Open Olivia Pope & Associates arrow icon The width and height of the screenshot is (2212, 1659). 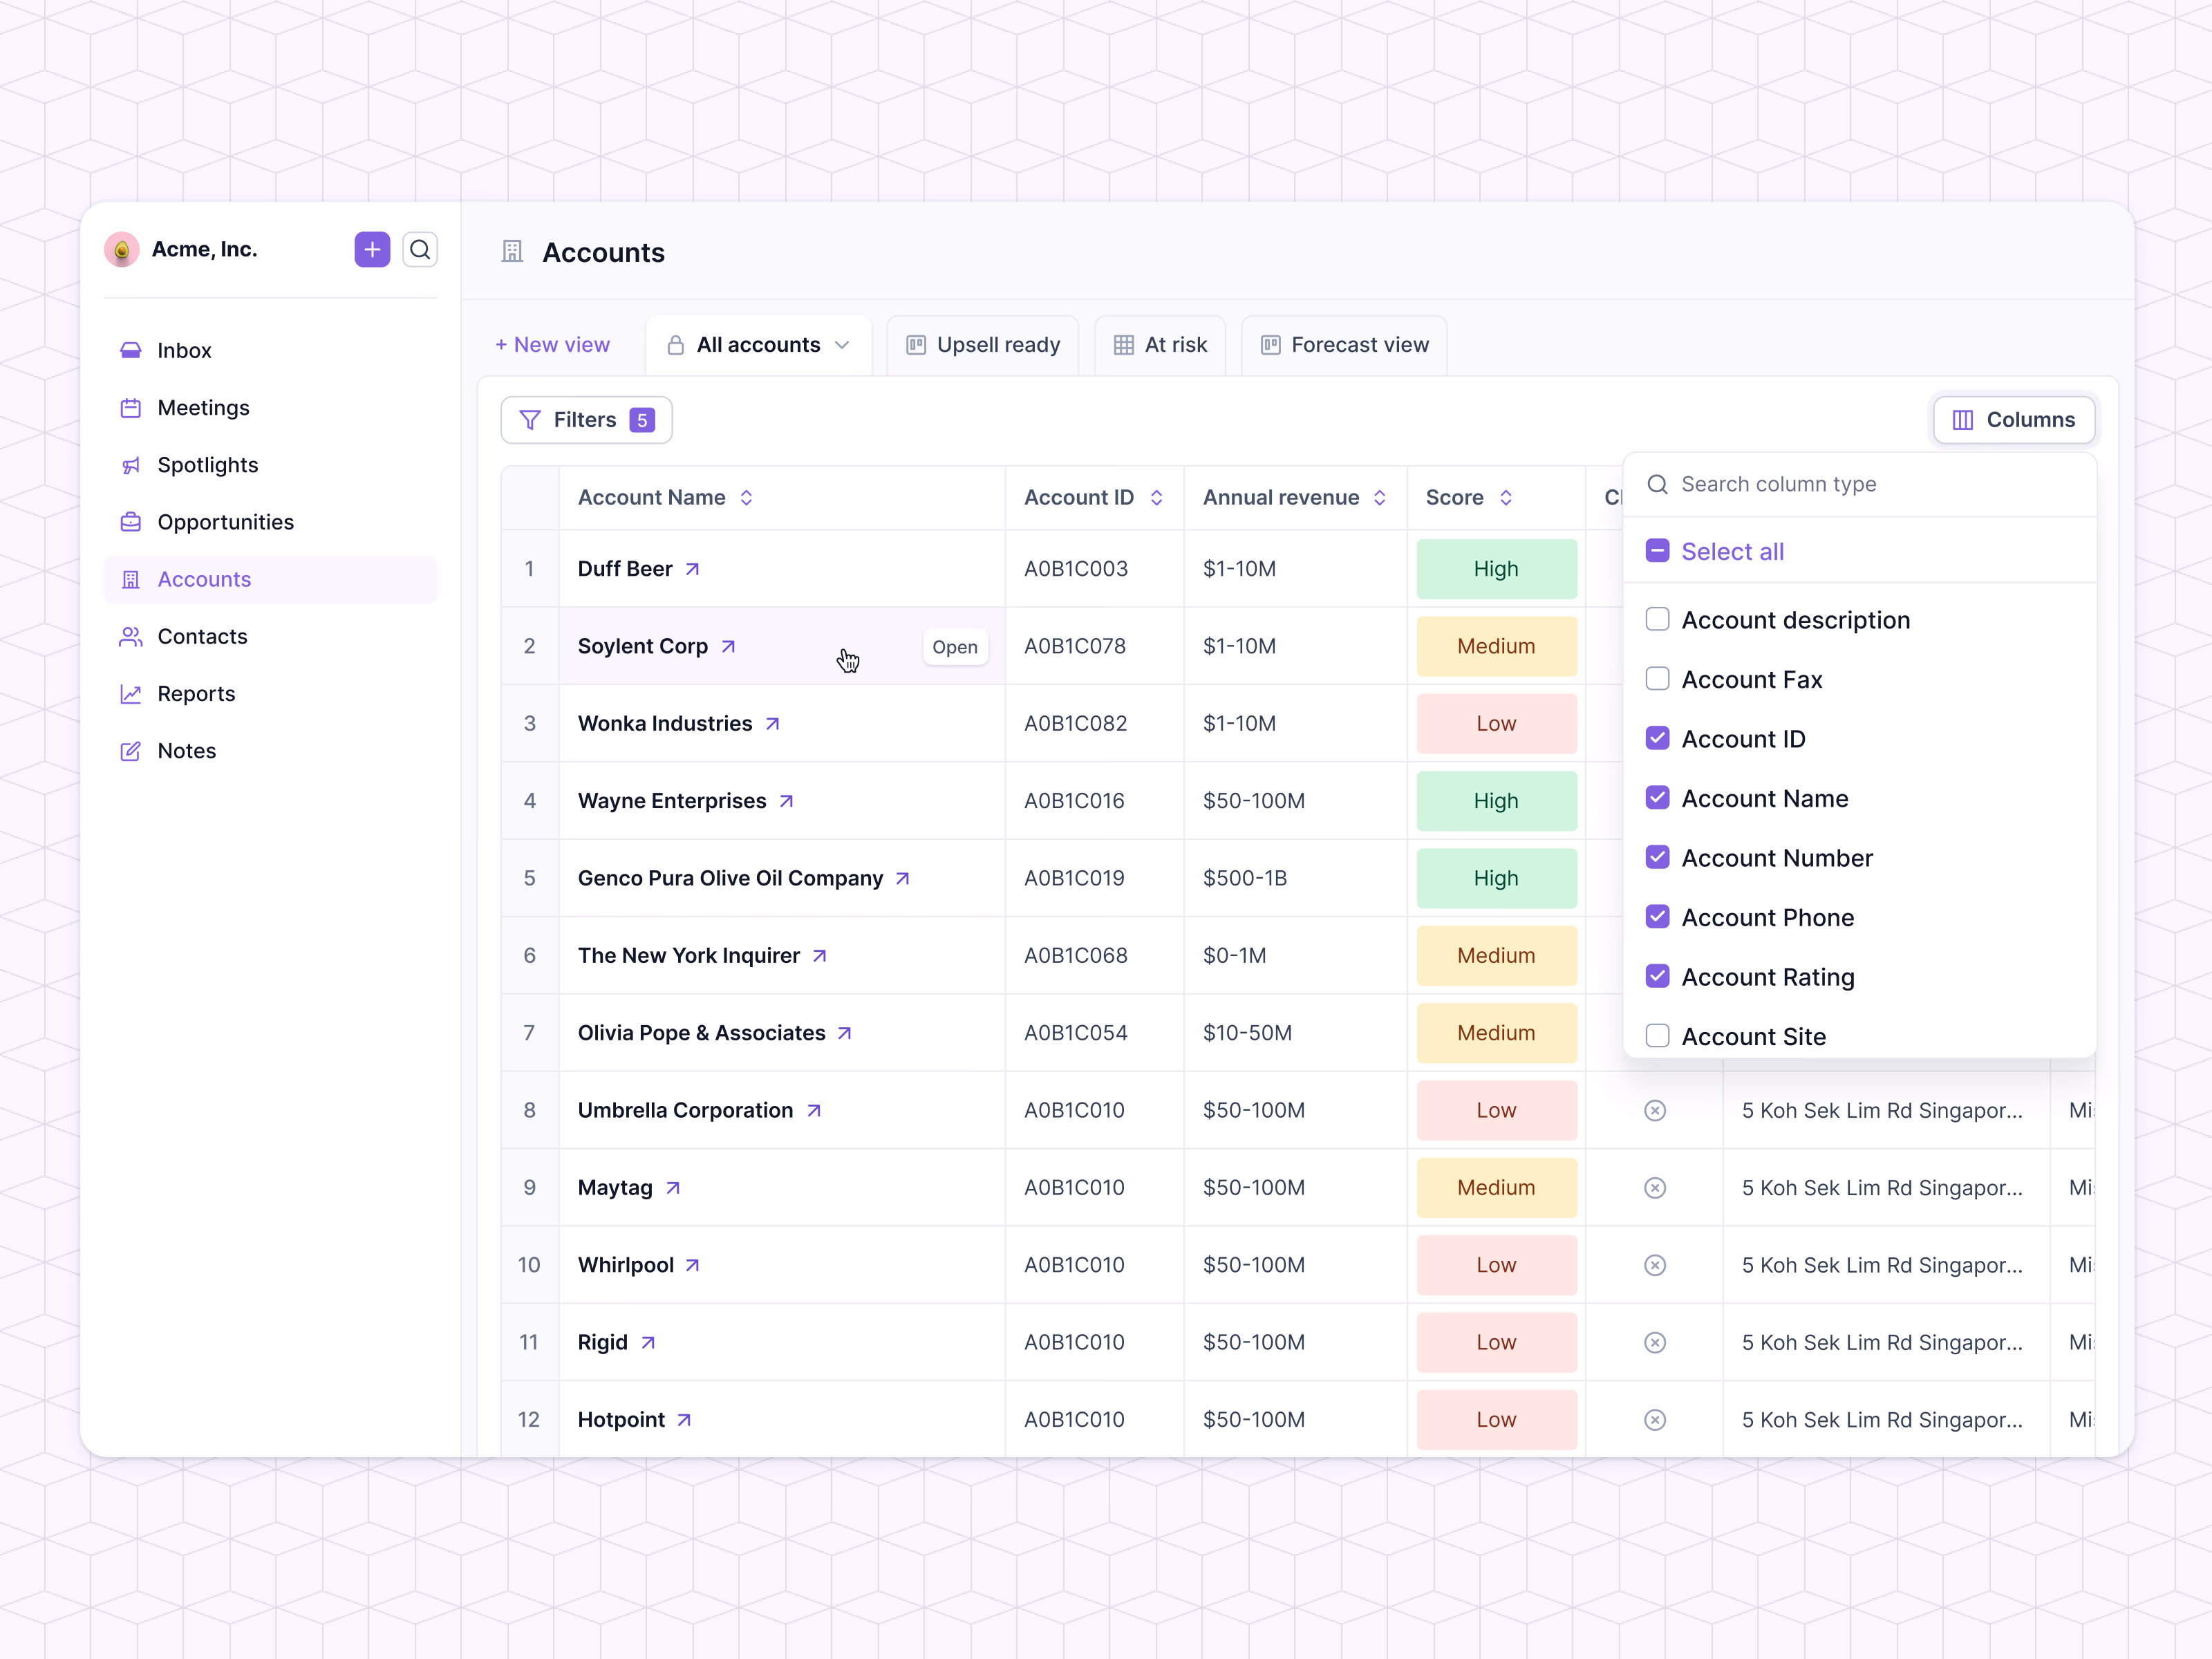click(x=844, y=1033)
